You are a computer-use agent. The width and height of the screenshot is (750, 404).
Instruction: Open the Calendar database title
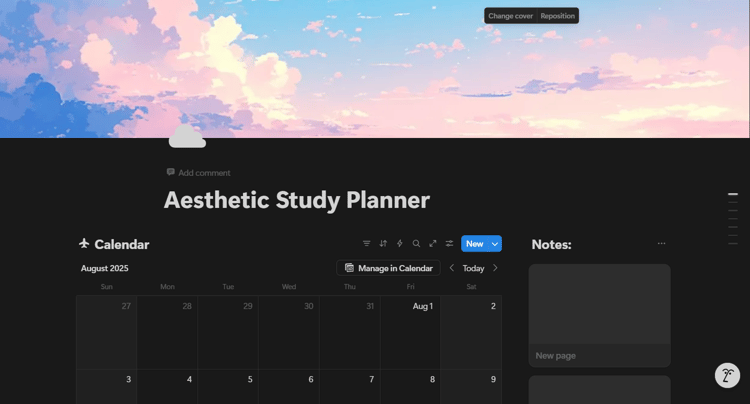tap(121, 244)
